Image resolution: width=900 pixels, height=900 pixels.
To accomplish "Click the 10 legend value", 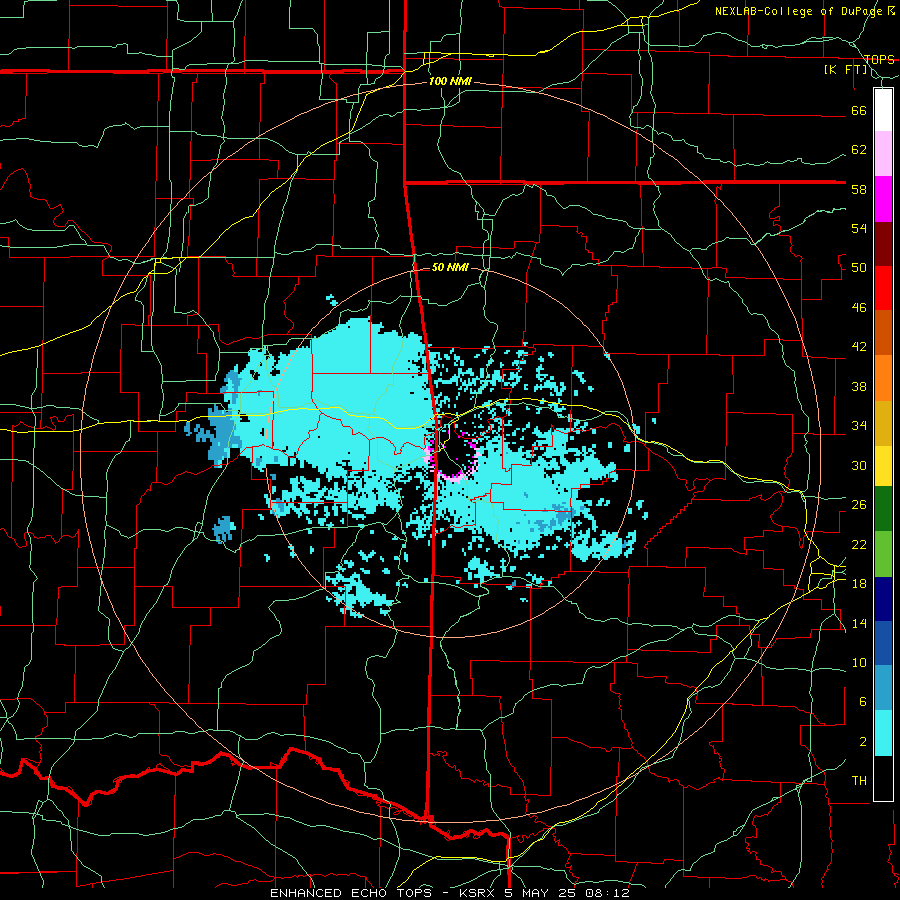I will click(859, 663).
